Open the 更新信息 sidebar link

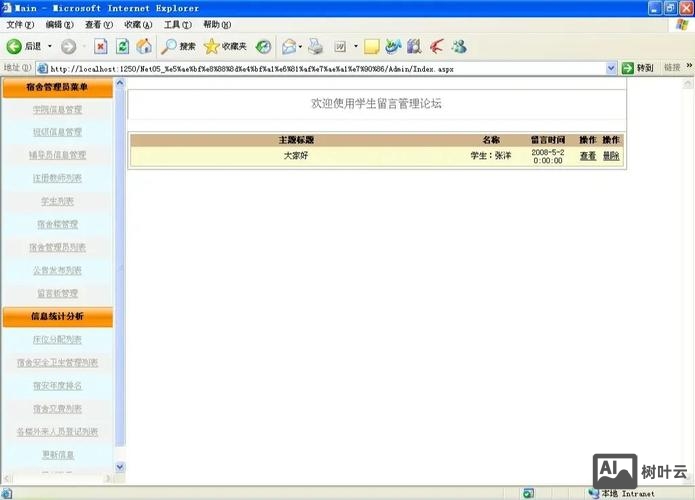[x=58, y=455]
